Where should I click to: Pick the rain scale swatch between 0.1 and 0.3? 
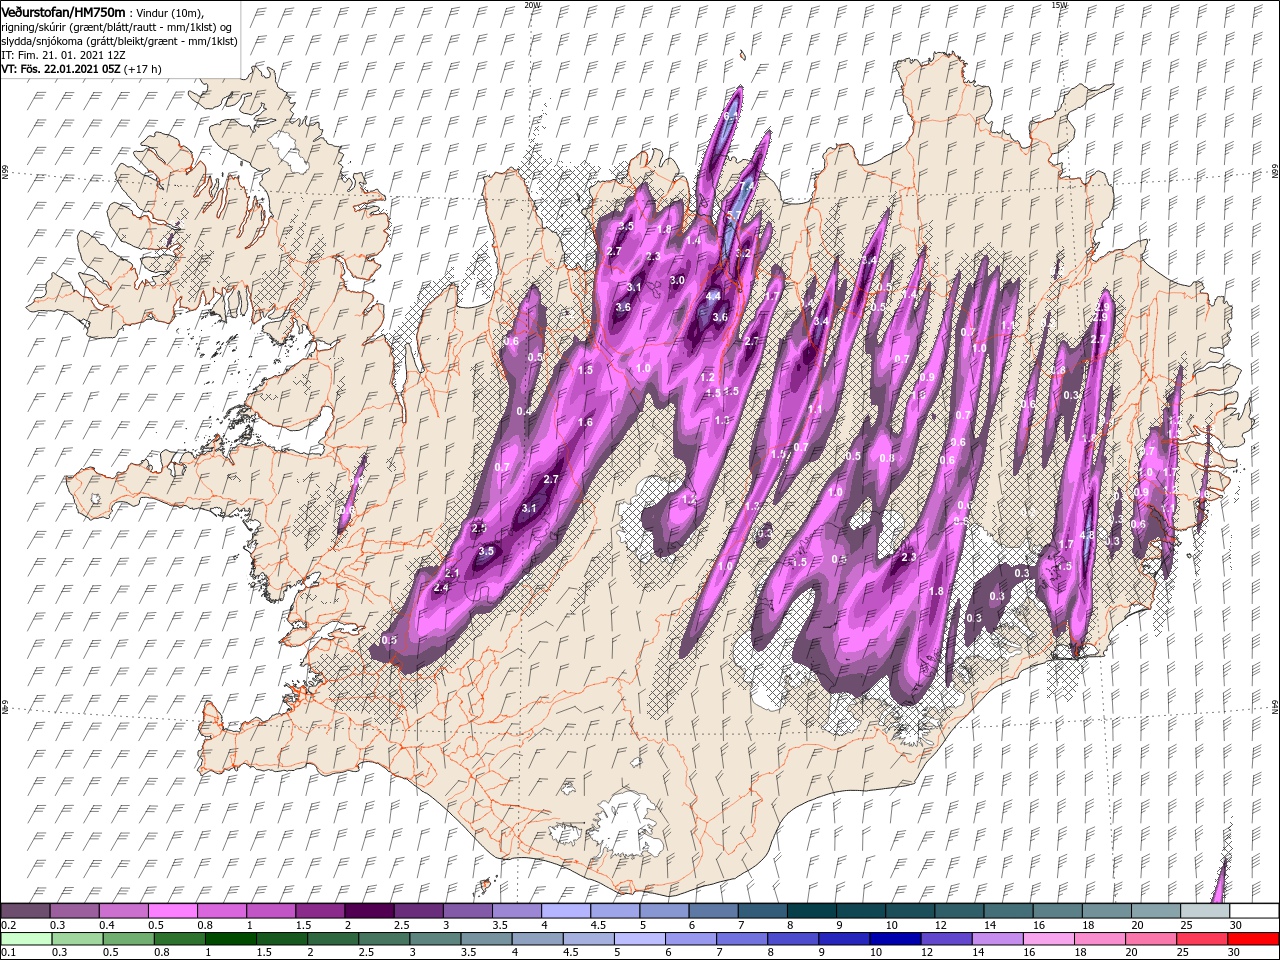click(25, 939)
